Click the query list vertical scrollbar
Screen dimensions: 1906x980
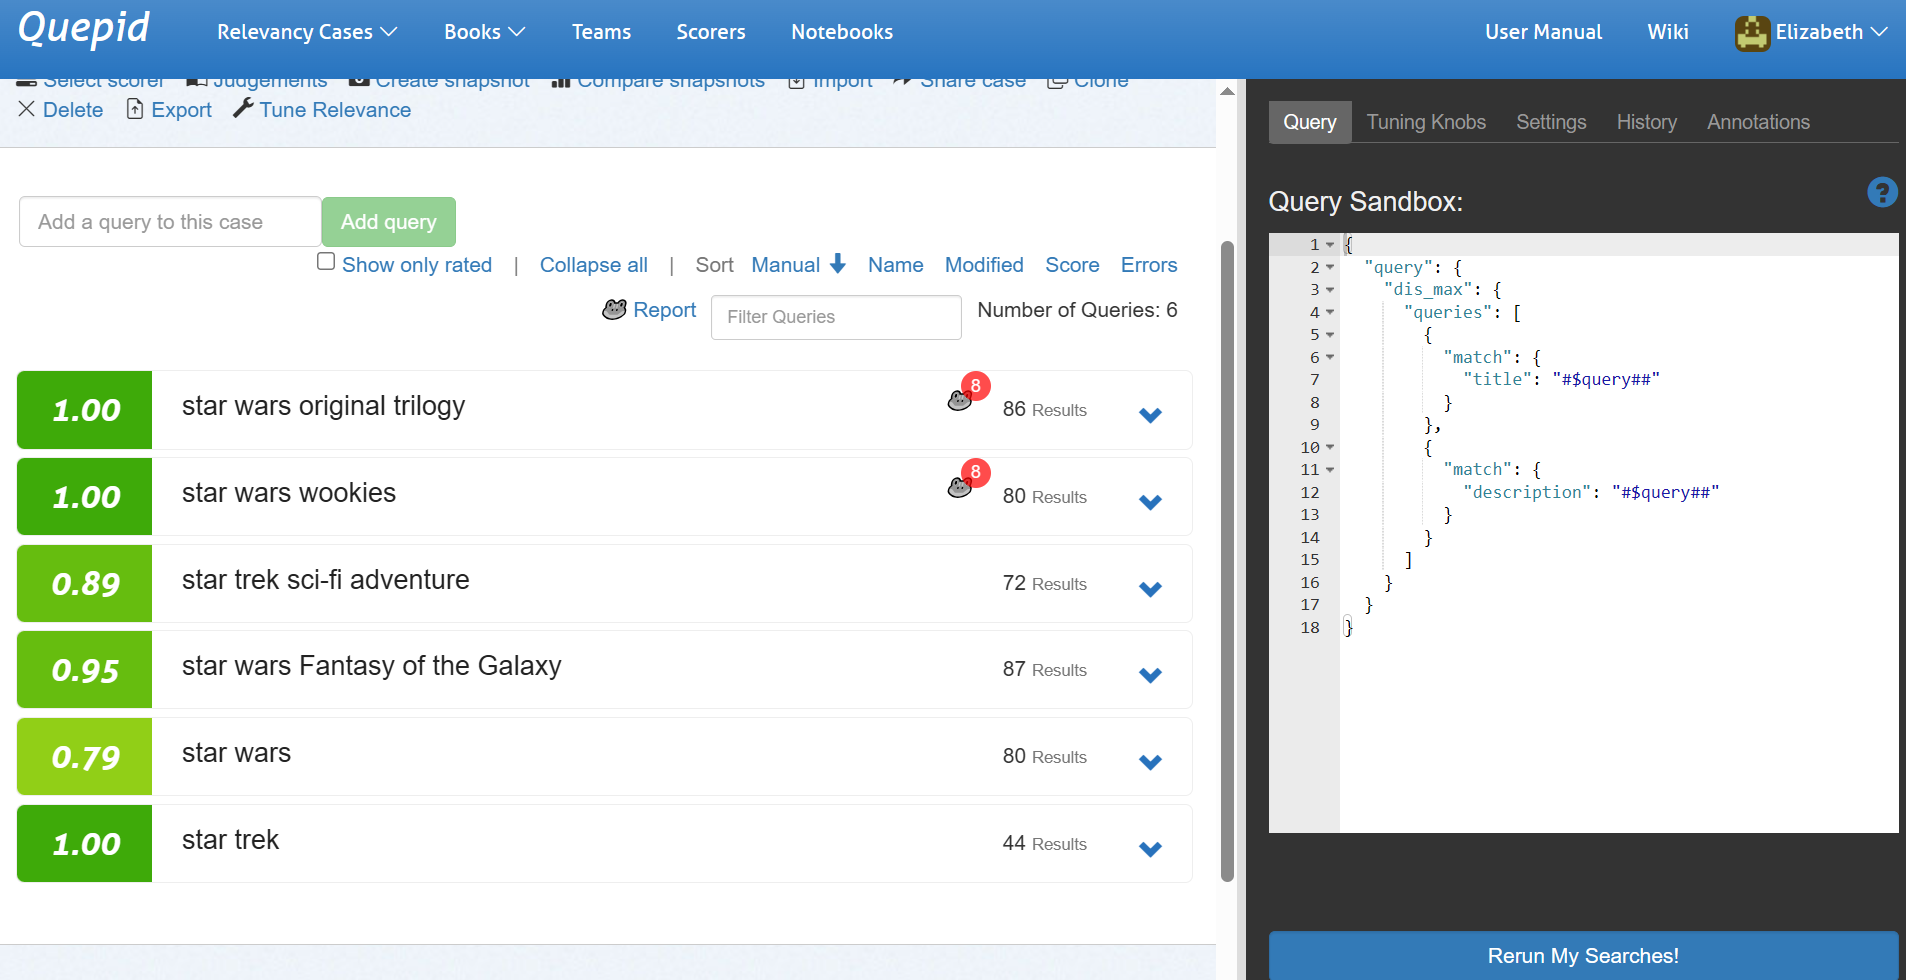1227,560
